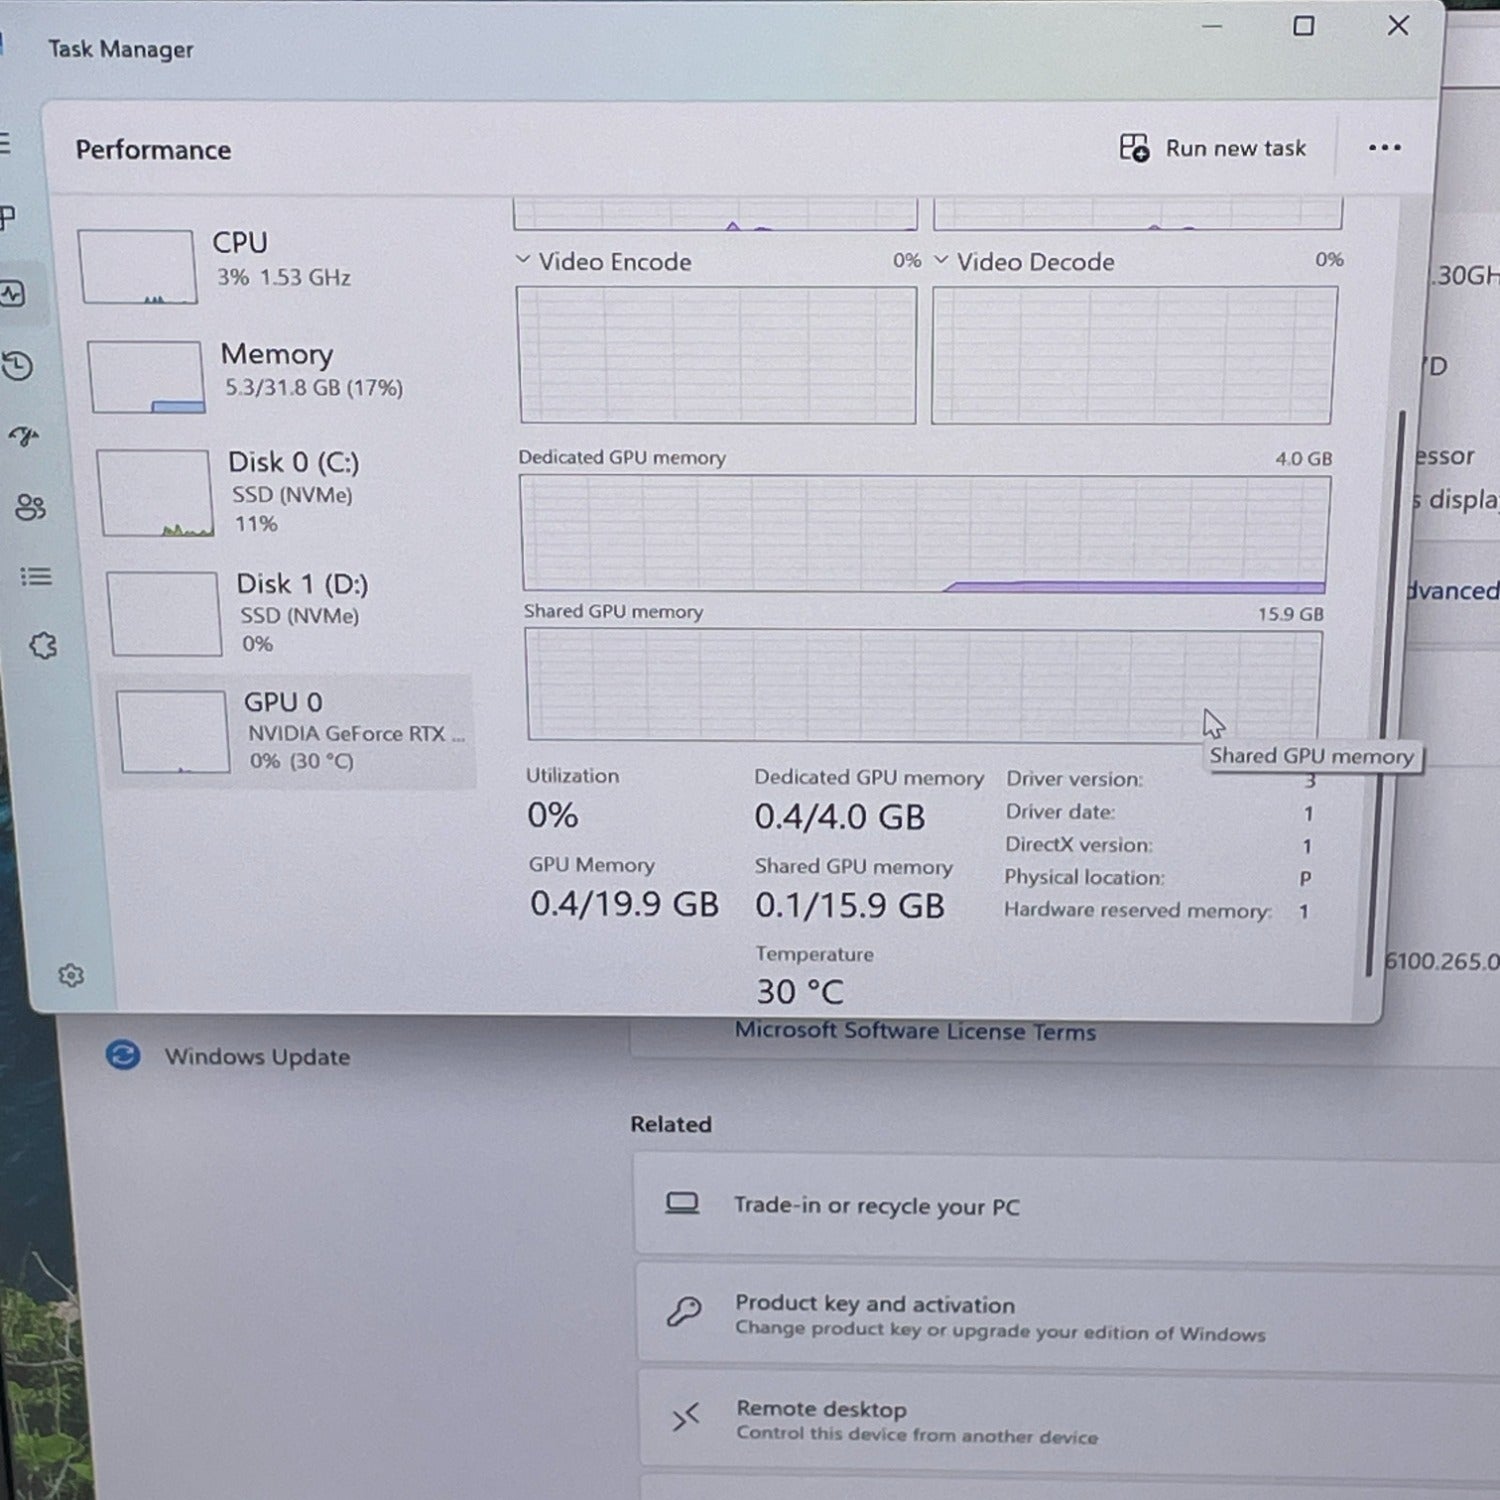Open Task Manager settings gear
Image resolution: width=1500 pixels, height=1500 pixels.
tap(71, 975)
